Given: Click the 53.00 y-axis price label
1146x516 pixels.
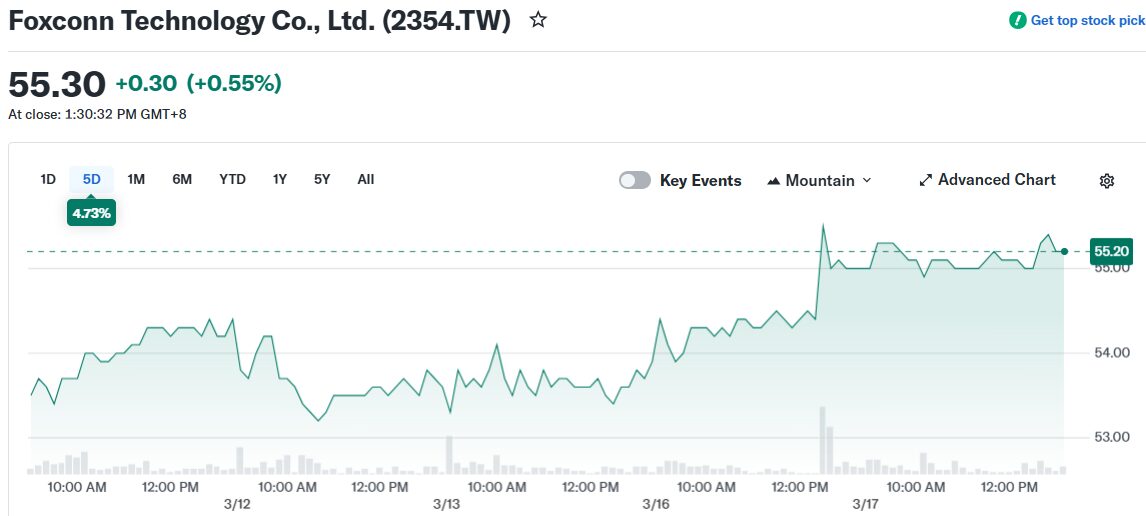Looking at the screenshot, I should pos(1111,438).
